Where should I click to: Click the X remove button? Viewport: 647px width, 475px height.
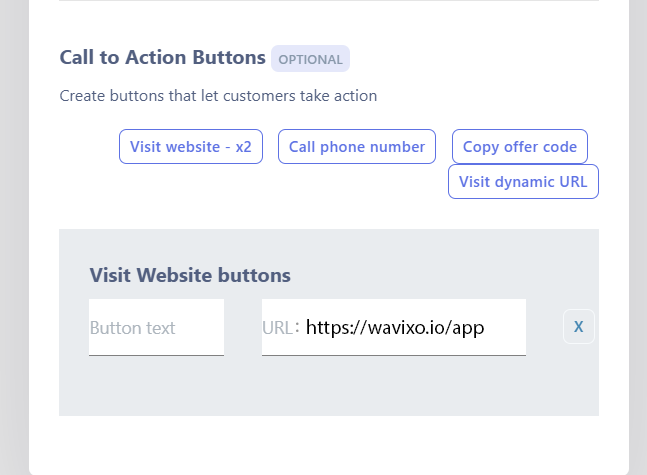[579, 327]
